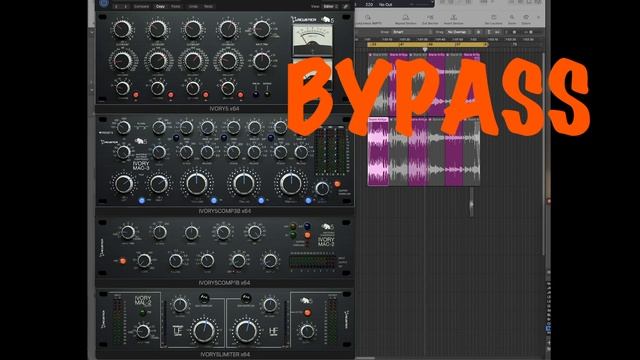Viewport: 640px width, 360px height.
Task: Click first blue LED button below IVORYSCOMP3B knobs
Action: pyautogui.click(x=142, y=200)
